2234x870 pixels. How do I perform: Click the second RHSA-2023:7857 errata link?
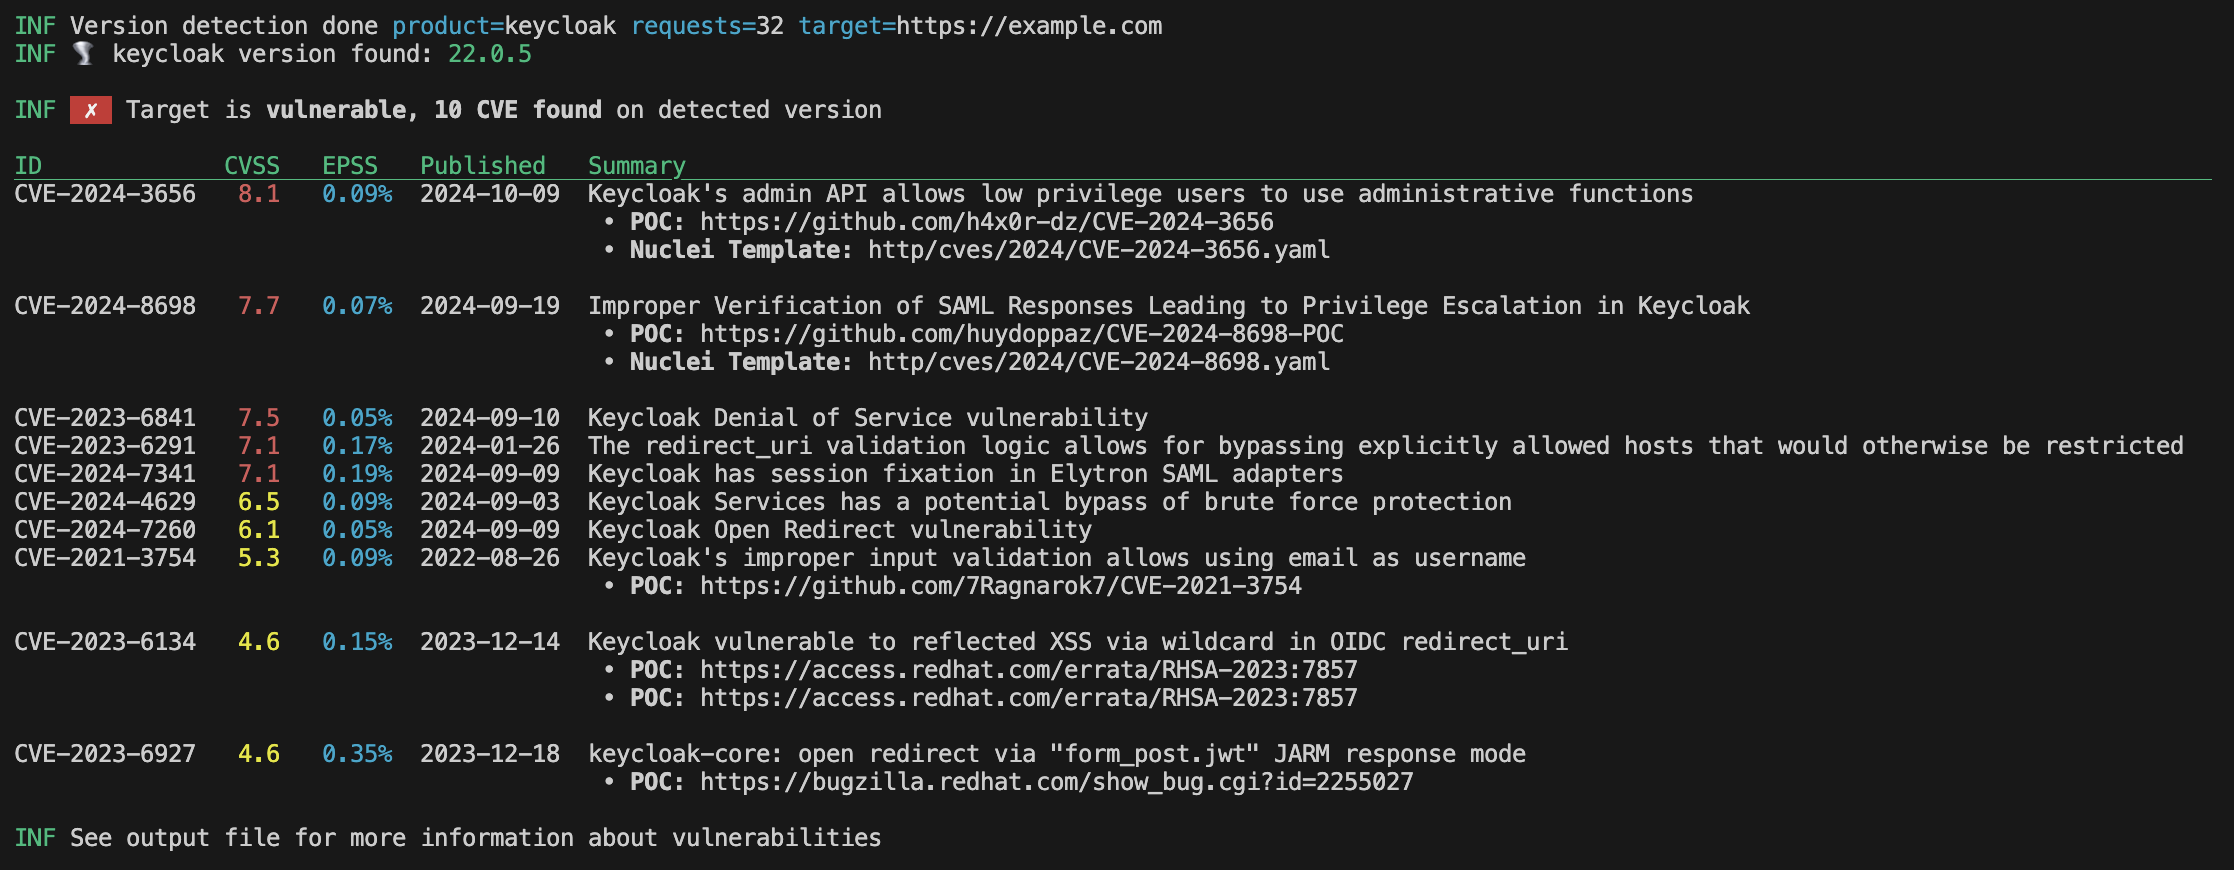[1029, 698]
